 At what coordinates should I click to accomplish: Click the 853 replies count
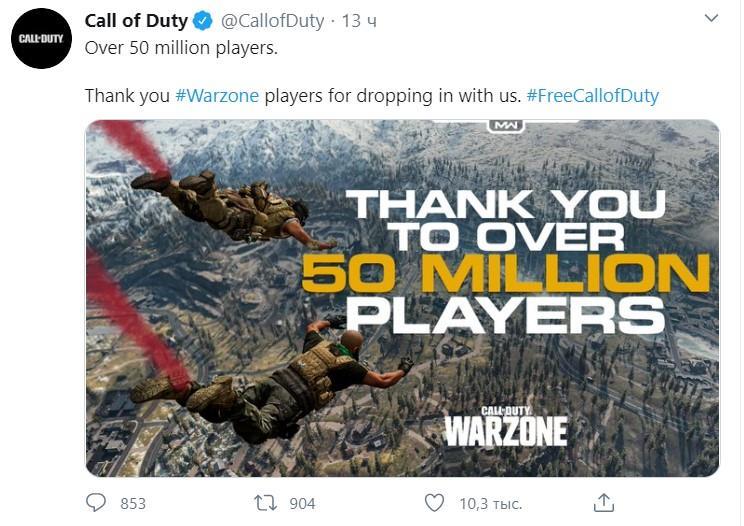click(x=133, y=503)
